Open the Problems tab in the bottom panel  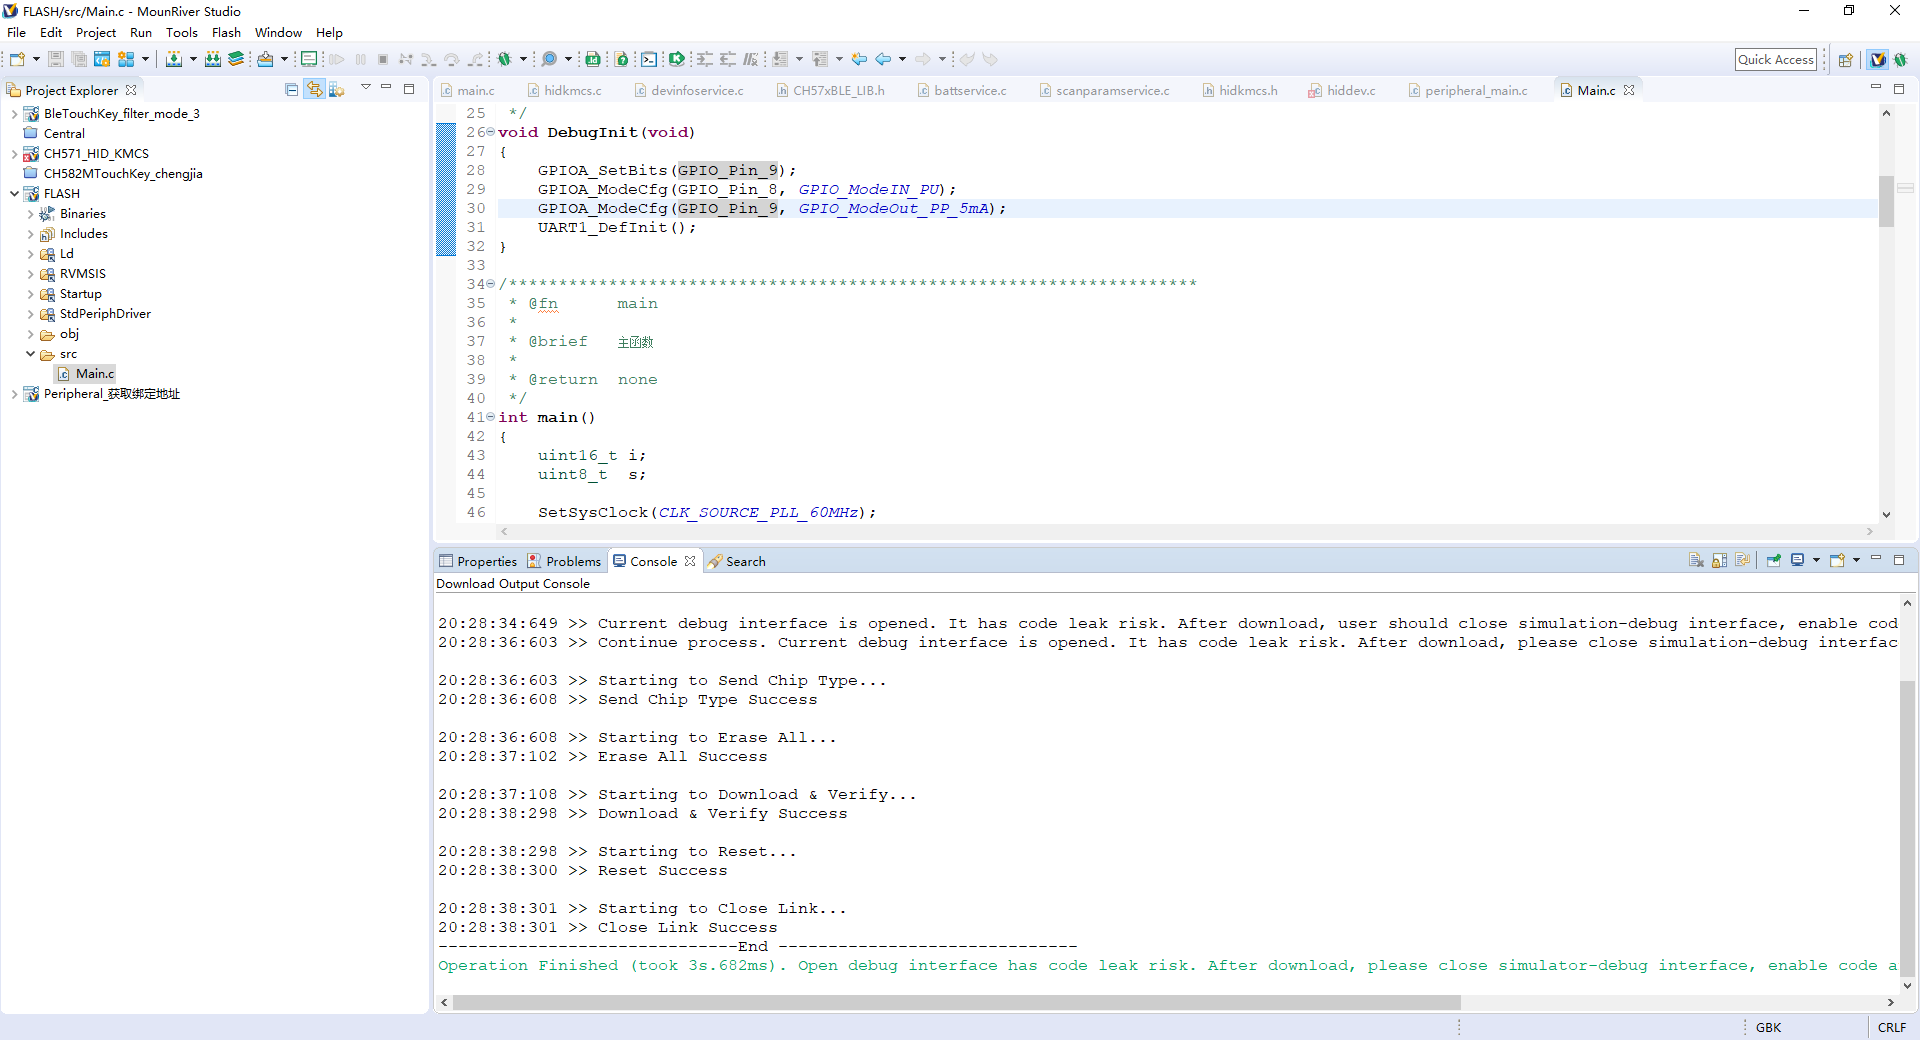click(x=572, y=562)
